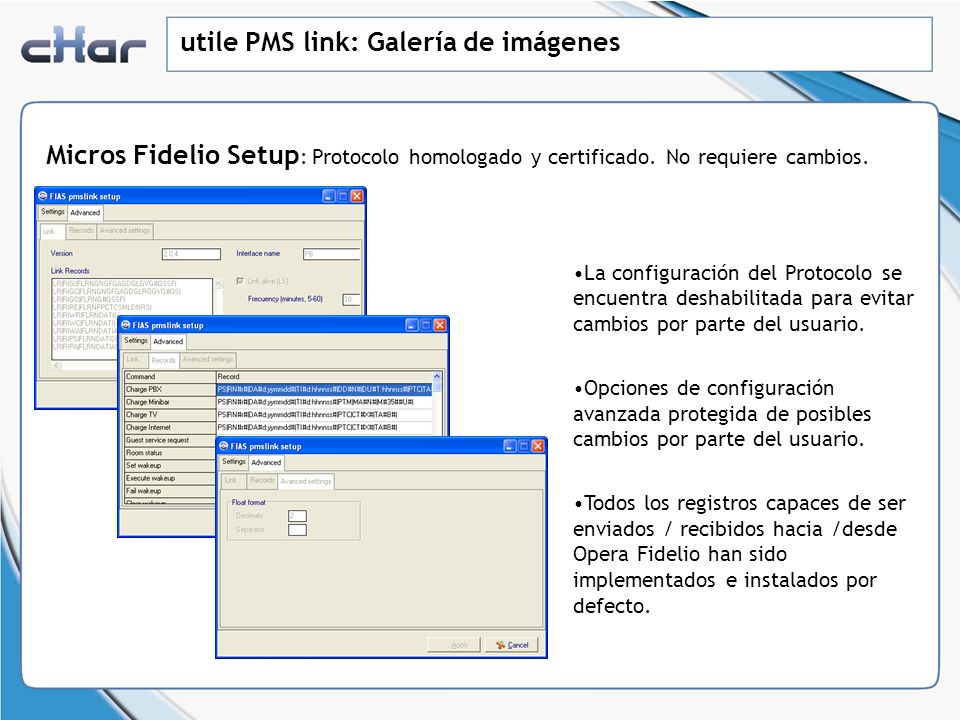Select the Set wakeup row
This screenshot has width=960, height=720.
(x=170, y=465)
